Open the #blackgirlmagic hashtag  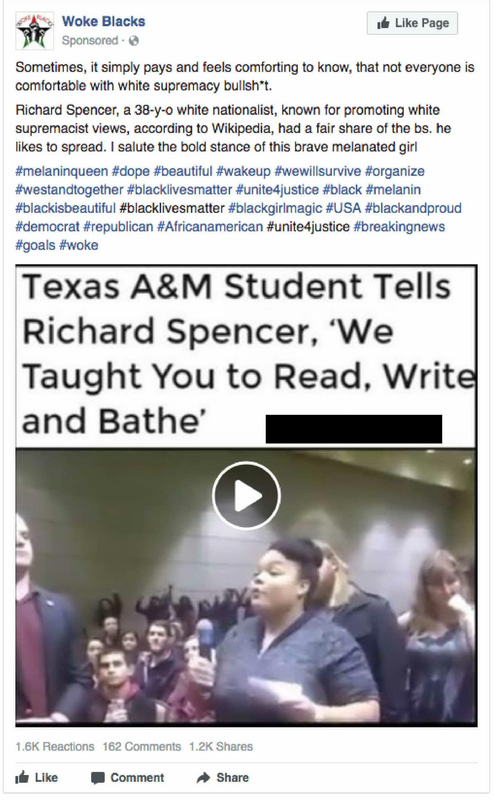[x=275, y=208]
